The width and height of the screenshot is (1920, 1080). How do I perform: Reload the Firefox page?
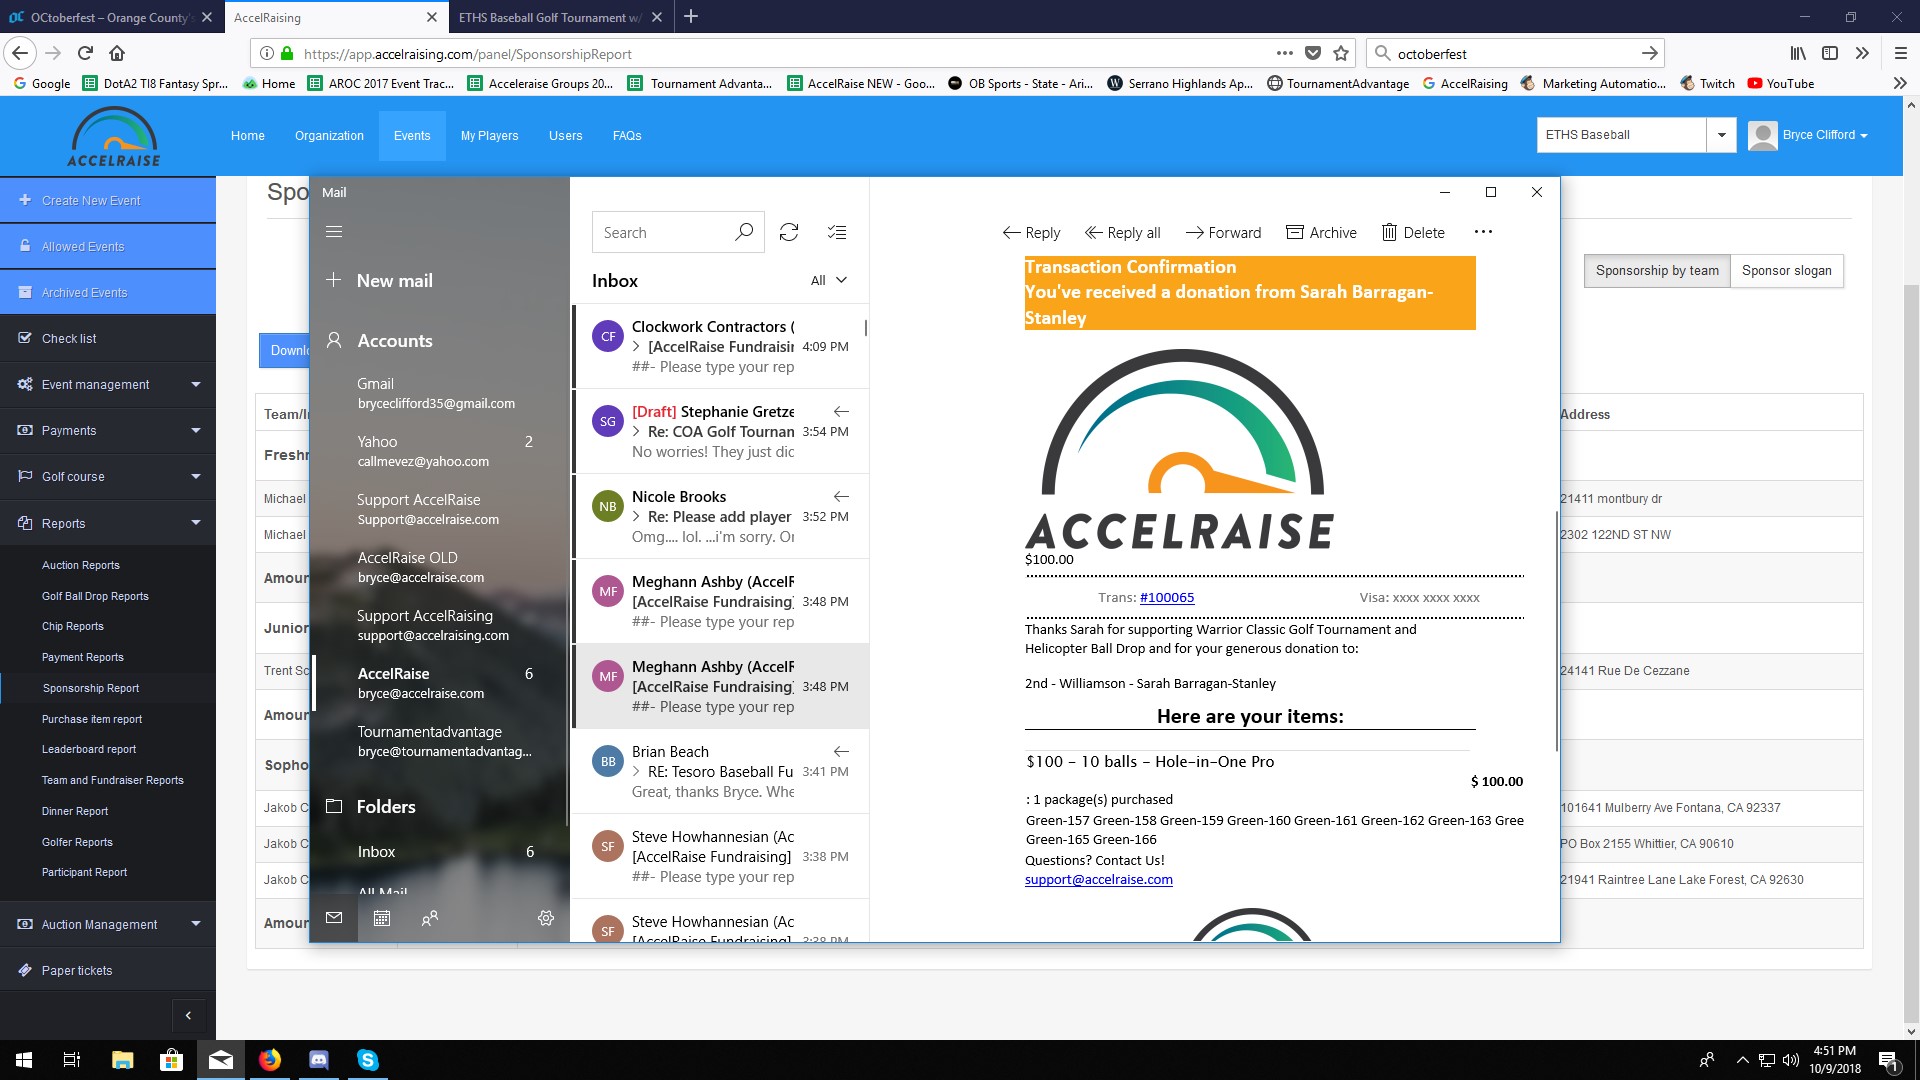[x=85, y=53]
